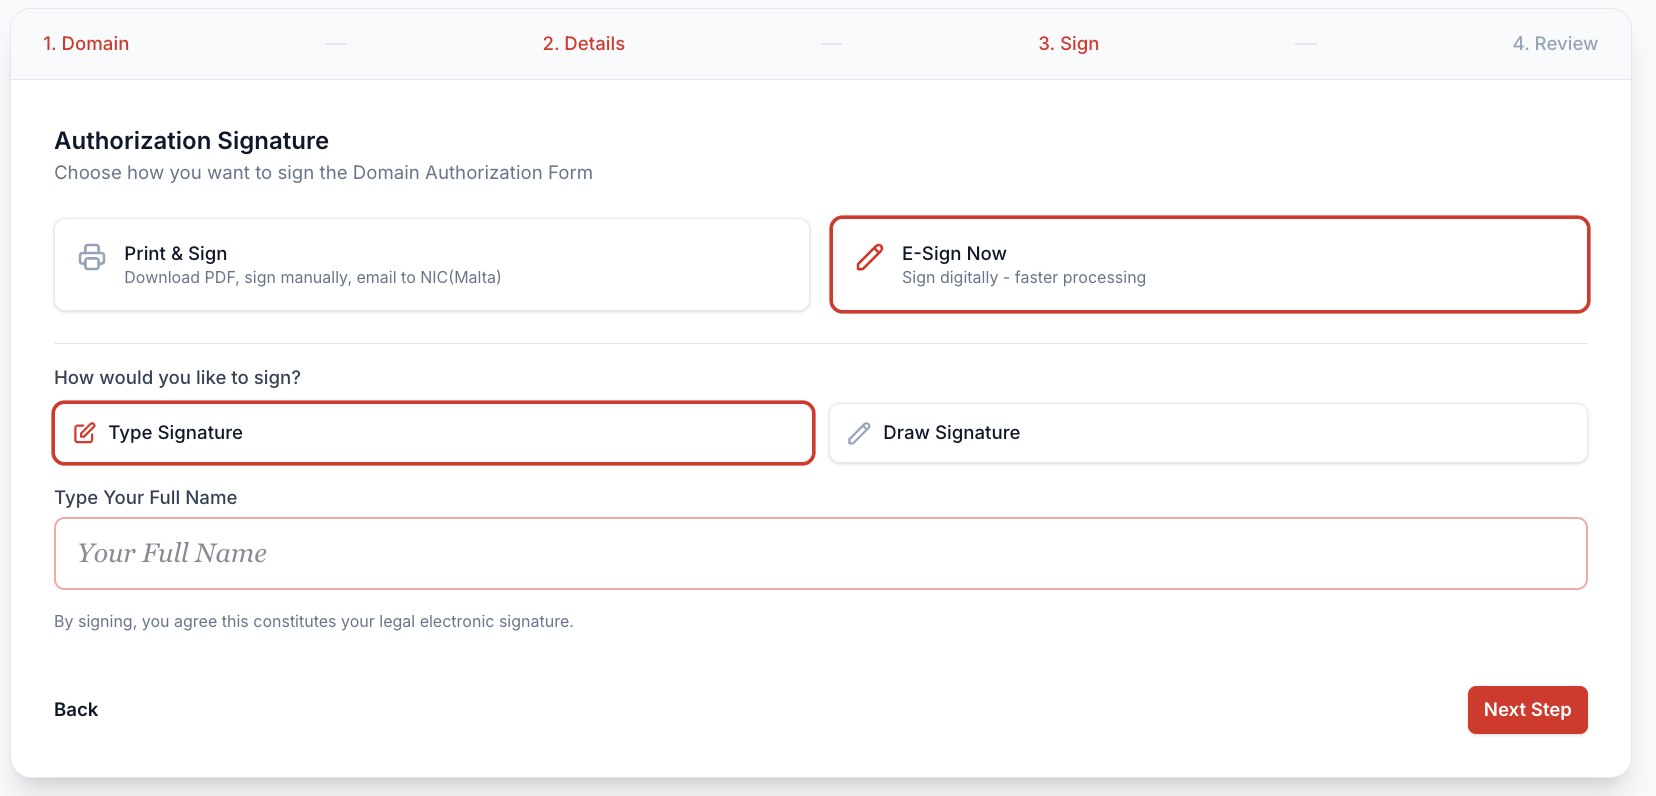Click the pencil icon beside Draw Signature
Screen dimensions: 1656x796
coord(859,433)
